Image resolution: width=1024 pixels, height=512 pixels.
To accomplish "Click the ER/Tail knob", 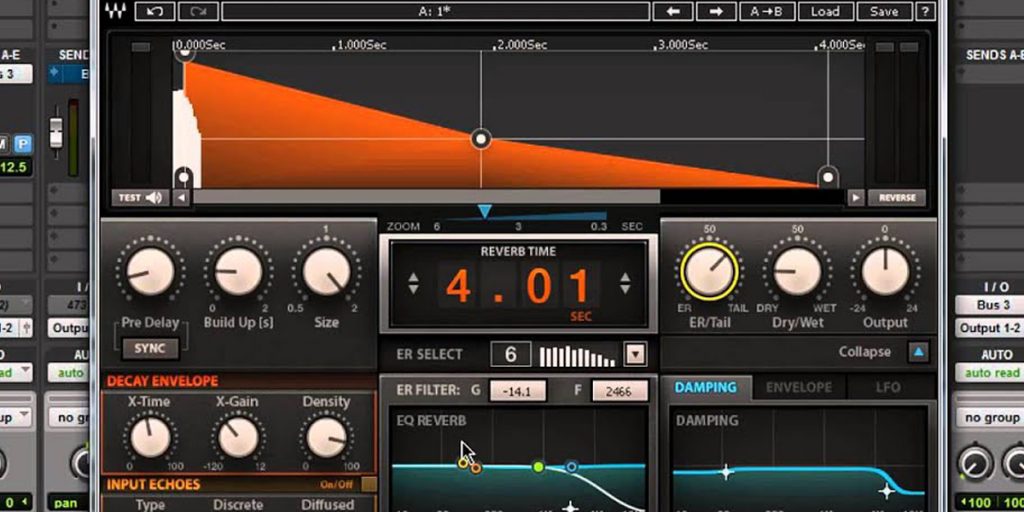I will (x=709, y=272).
